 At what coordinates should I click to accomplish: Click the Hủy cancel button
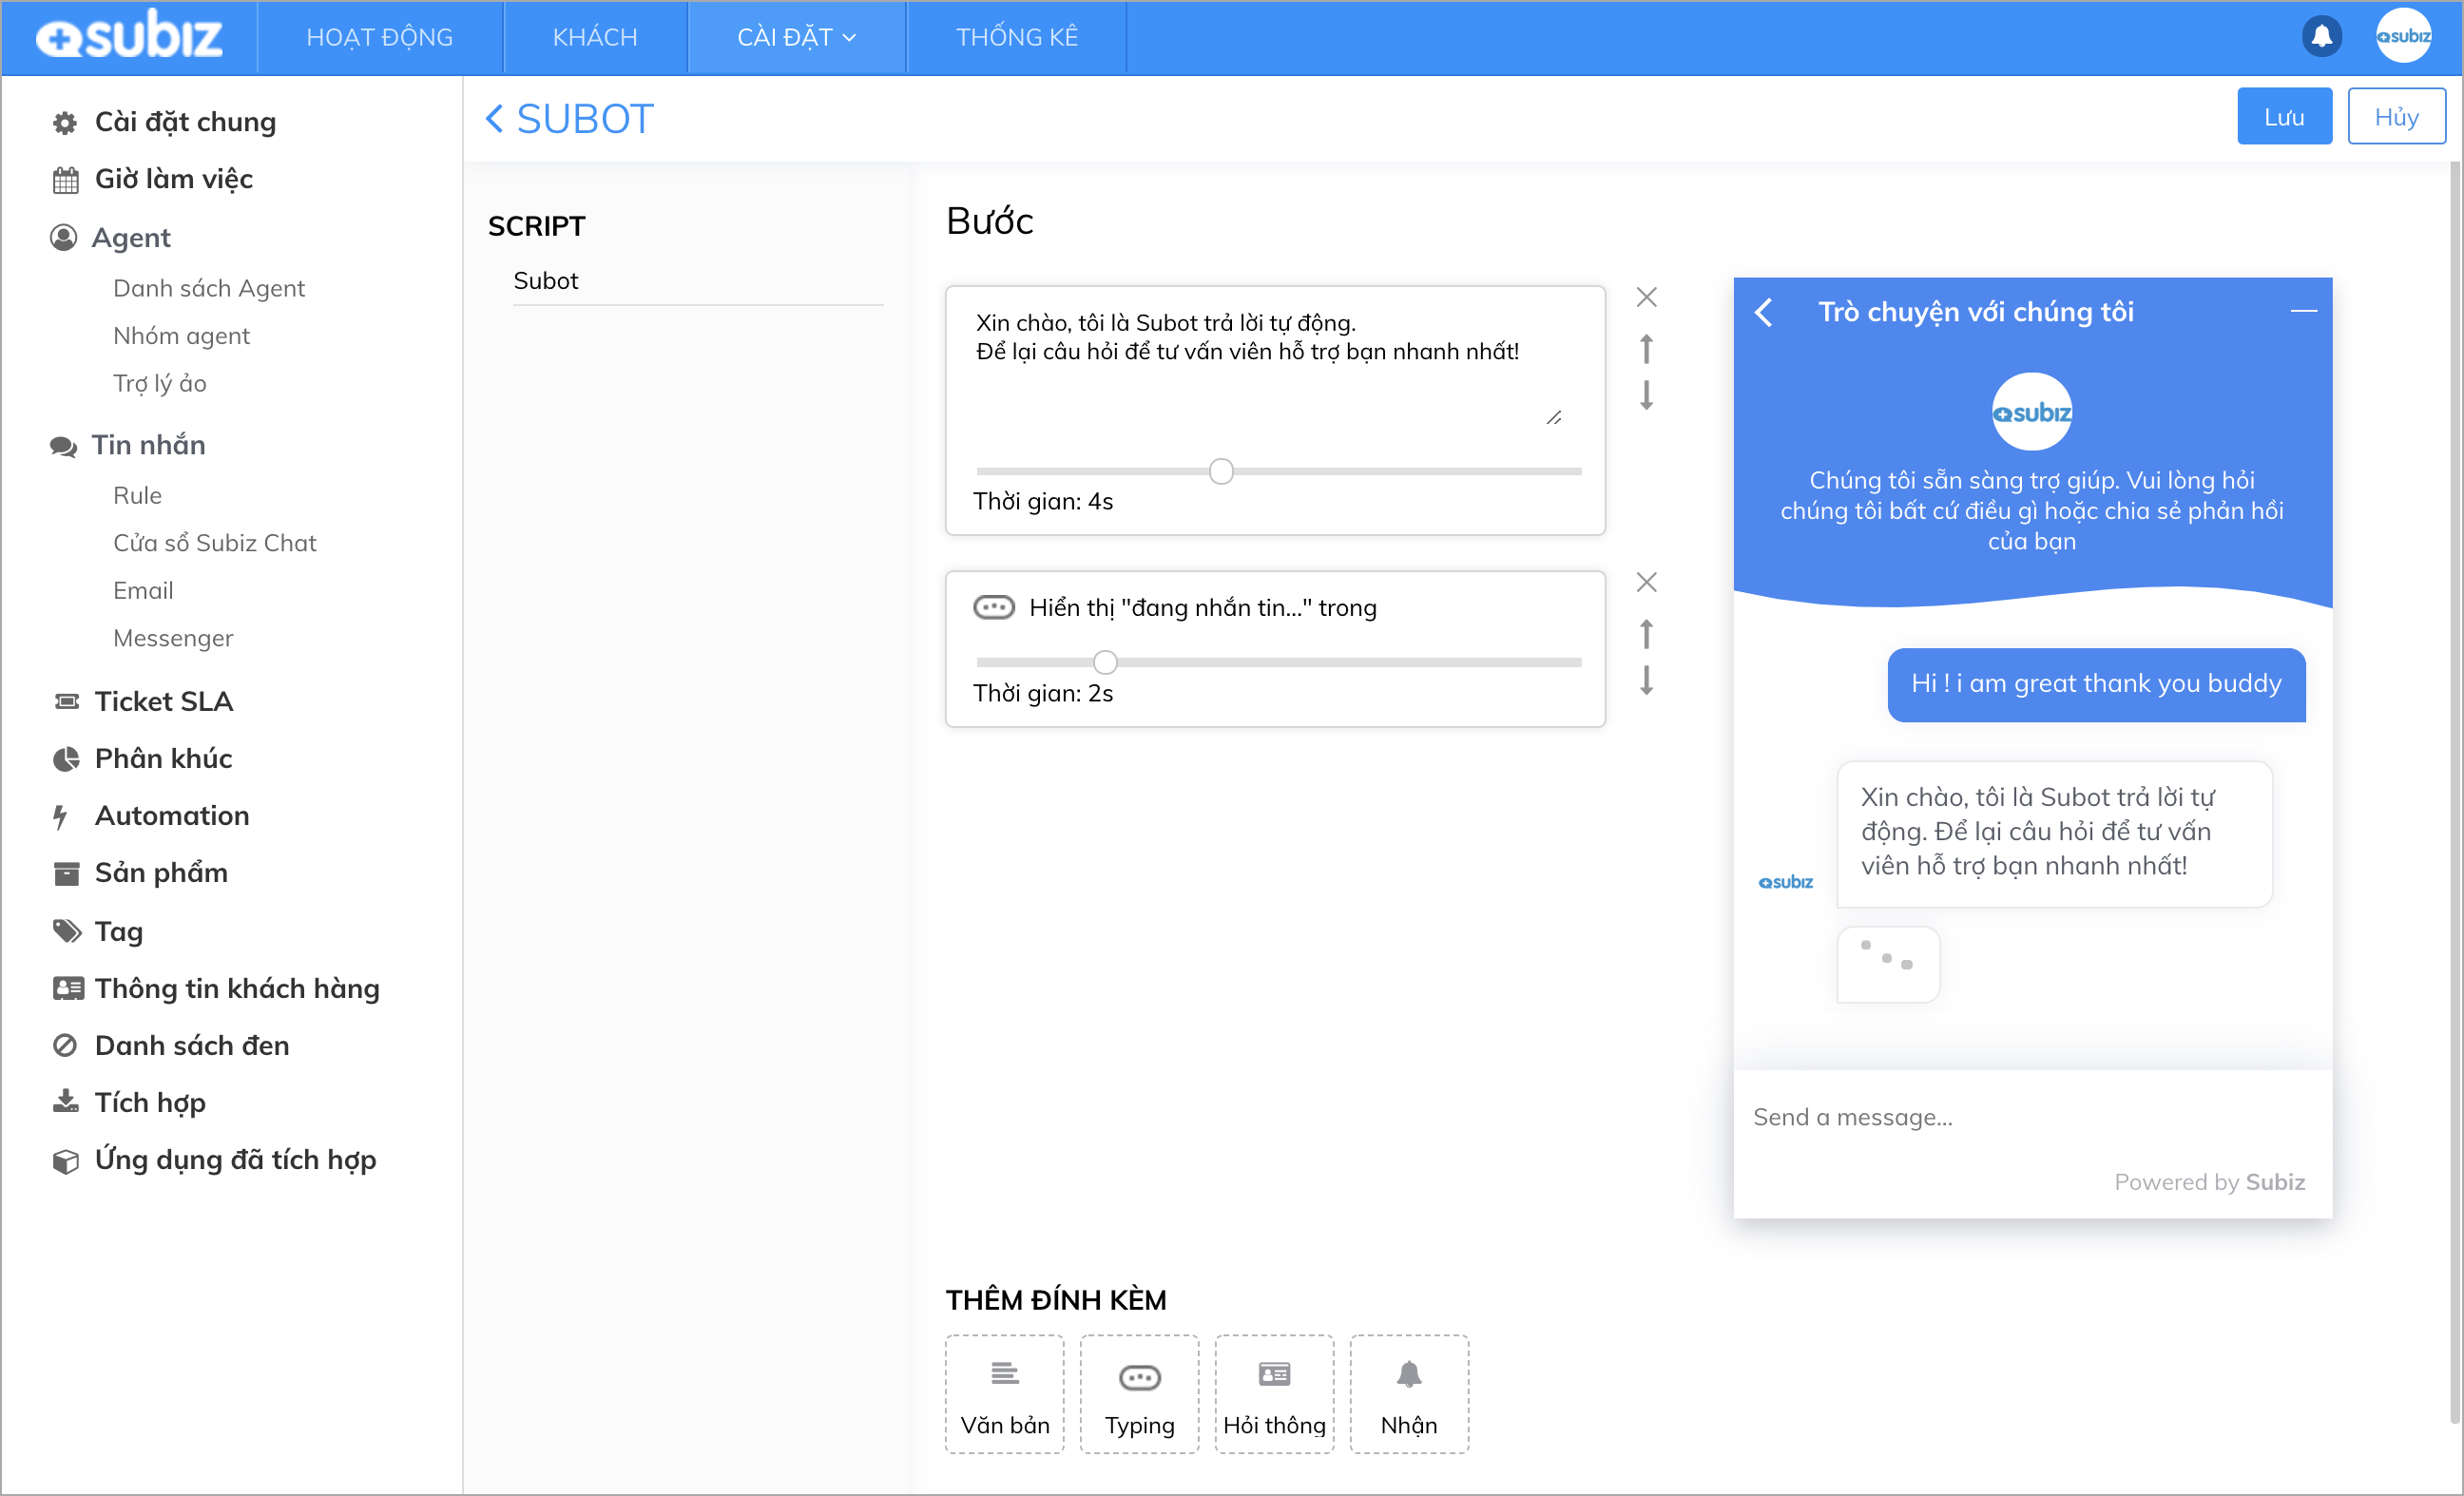click(2395, 117)
